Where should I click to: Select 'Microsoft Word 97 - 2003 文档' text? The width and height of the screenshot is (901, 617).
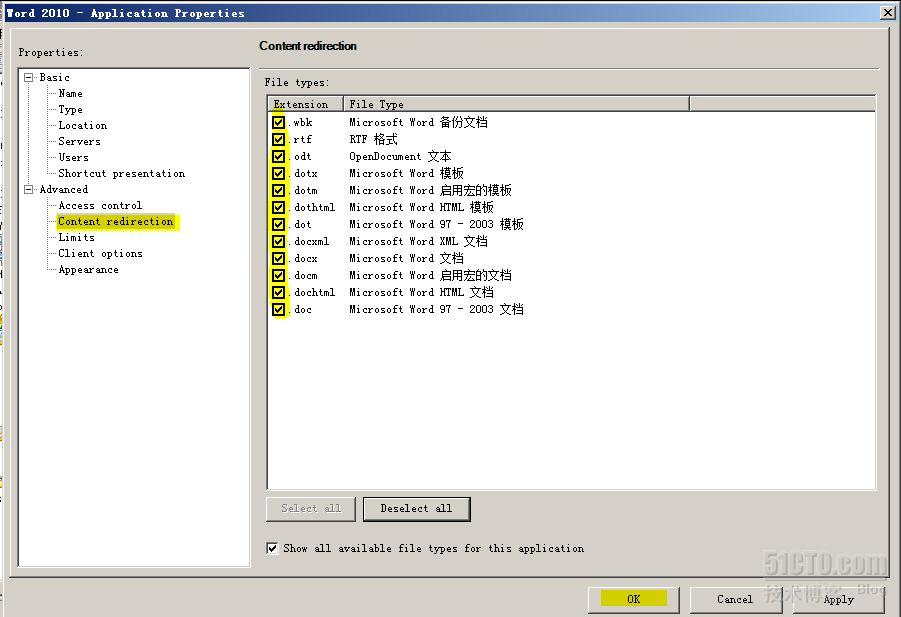point(437,310)
